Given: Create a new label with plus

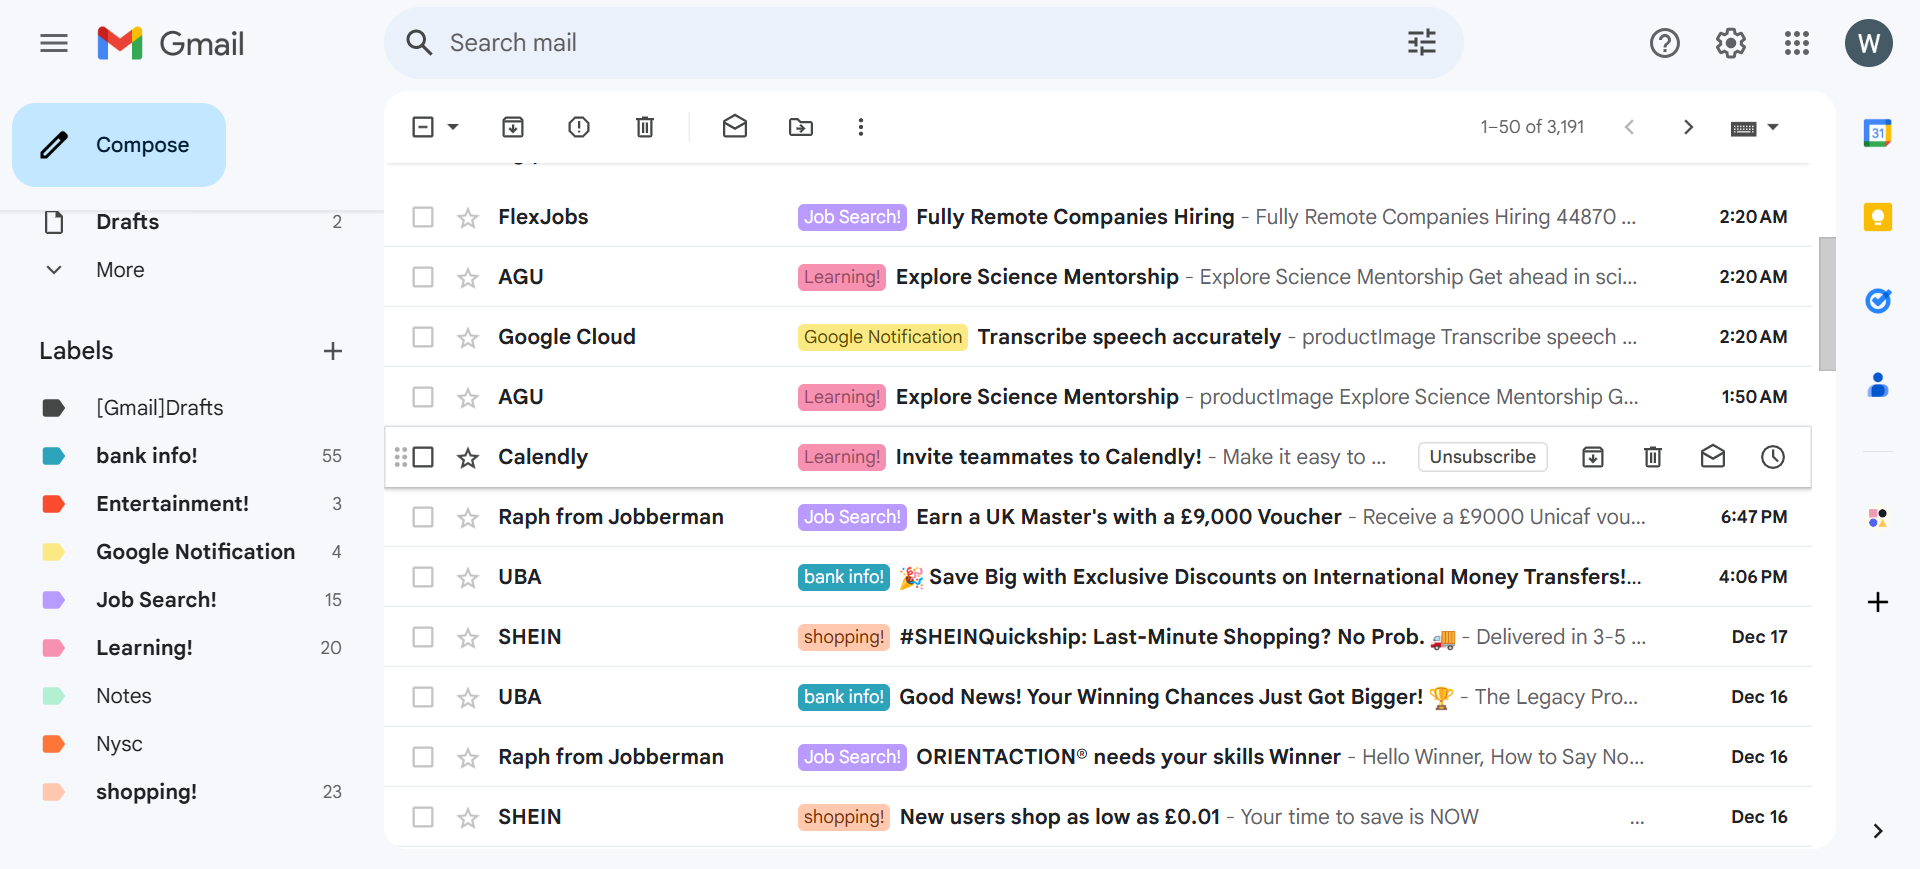Looking at the screenshot, I should [x=333, y=351].
